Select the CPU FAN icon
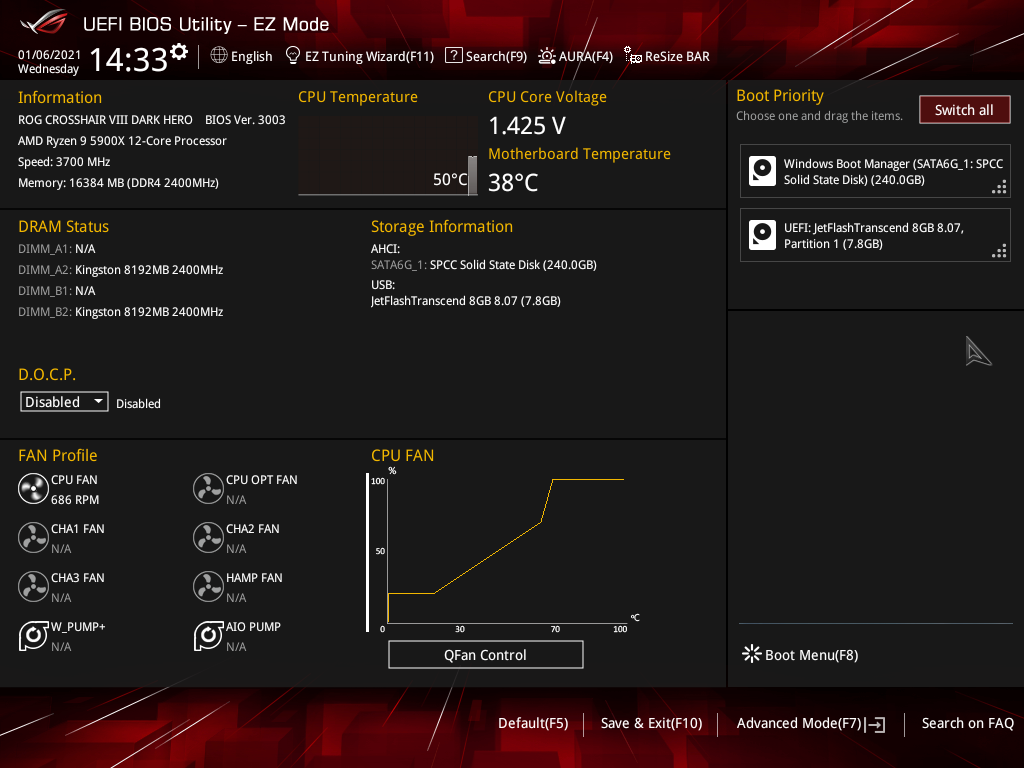 pos(33,488)
